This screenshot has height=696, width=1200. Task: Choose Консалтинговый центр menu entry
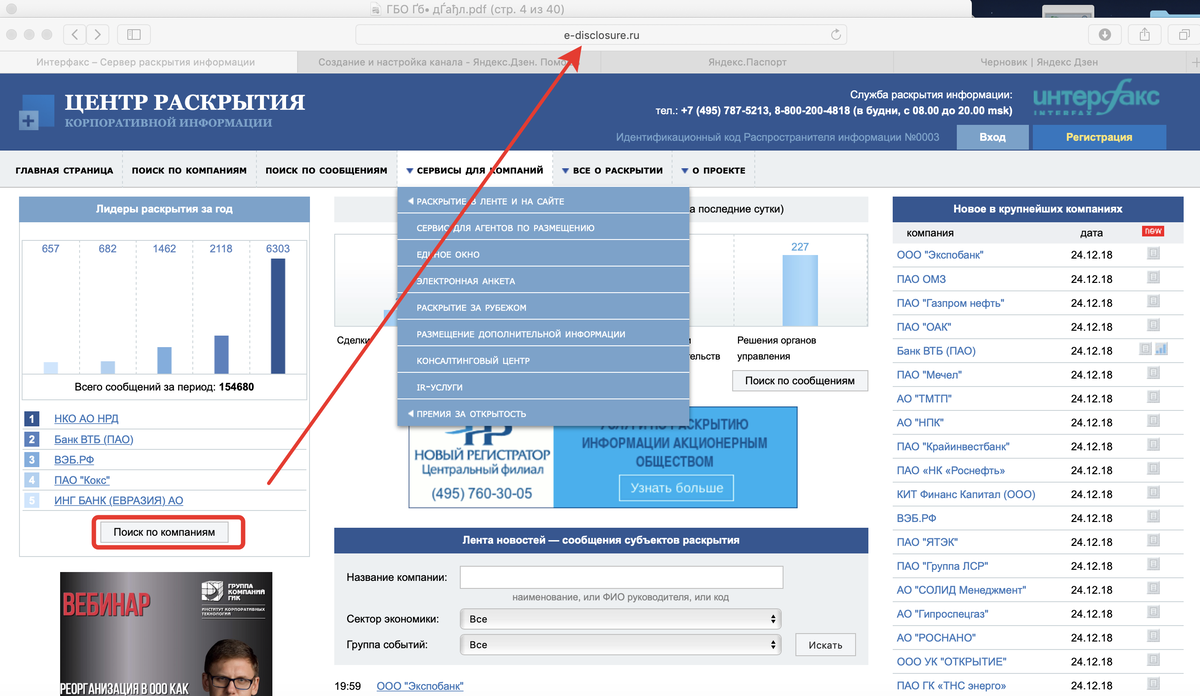pos(543,360)
